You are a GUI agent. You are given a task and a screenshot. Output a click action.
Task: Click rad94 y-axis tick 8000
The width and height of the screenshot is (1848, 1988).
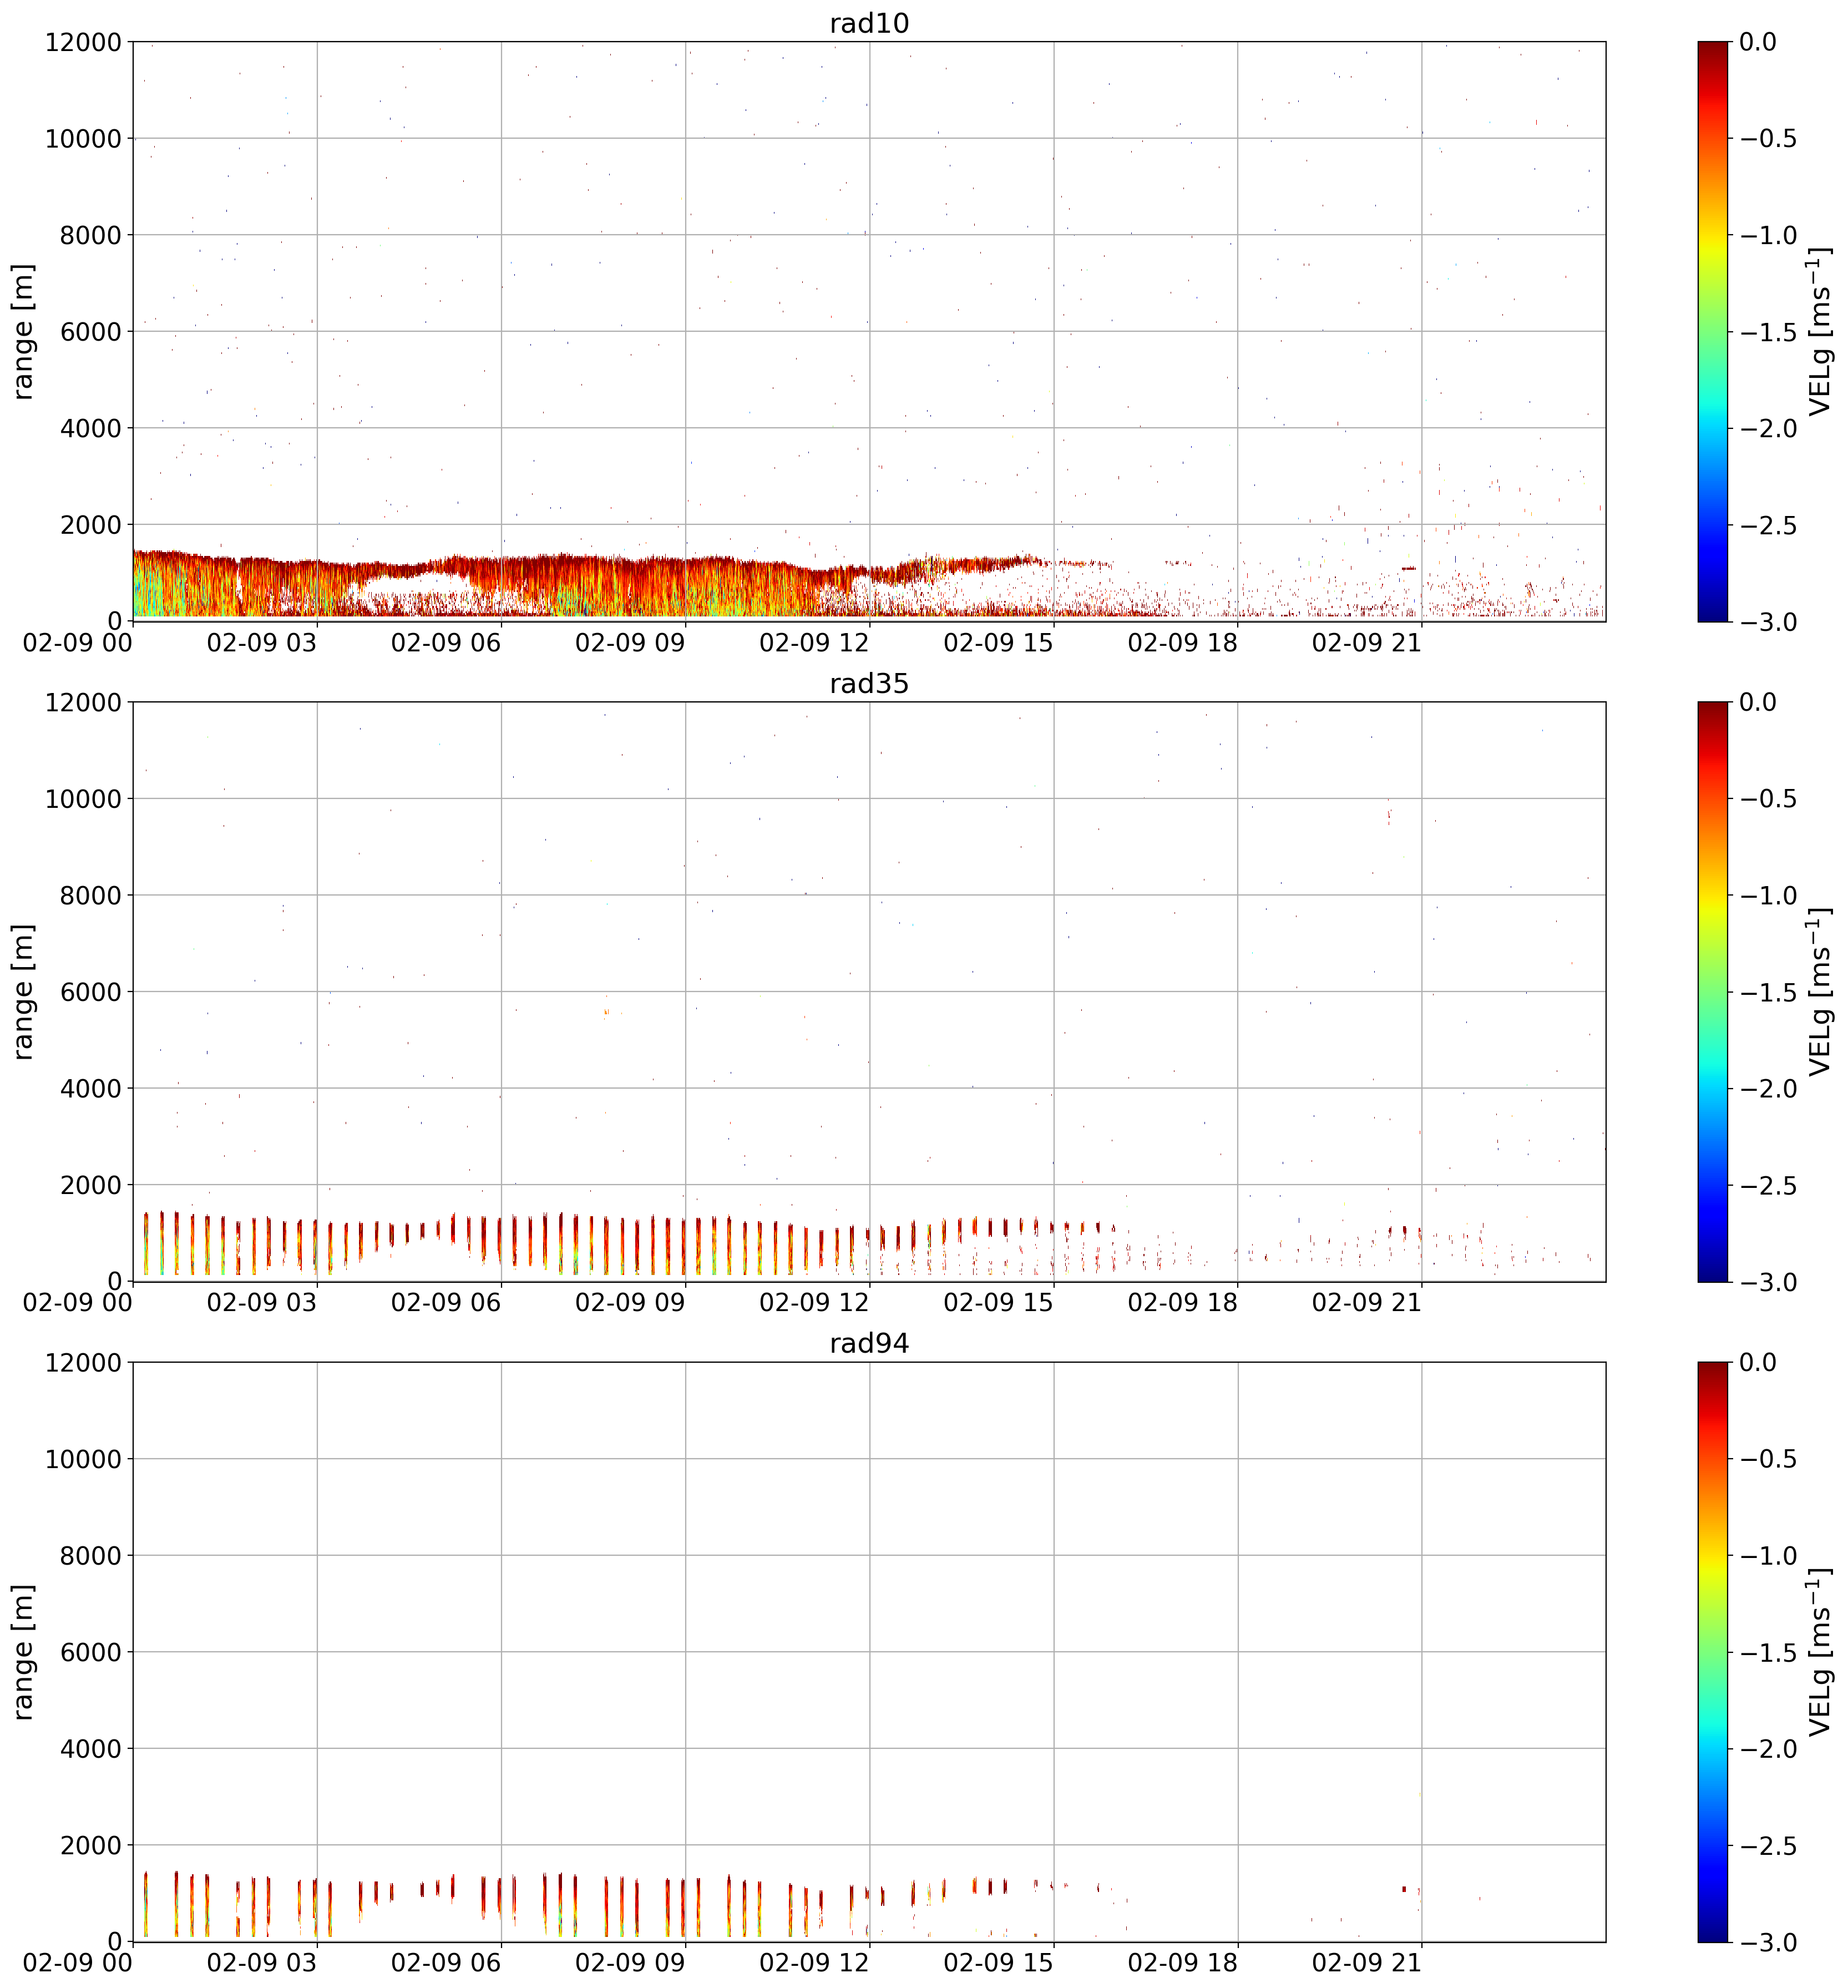click(90, 1555)
